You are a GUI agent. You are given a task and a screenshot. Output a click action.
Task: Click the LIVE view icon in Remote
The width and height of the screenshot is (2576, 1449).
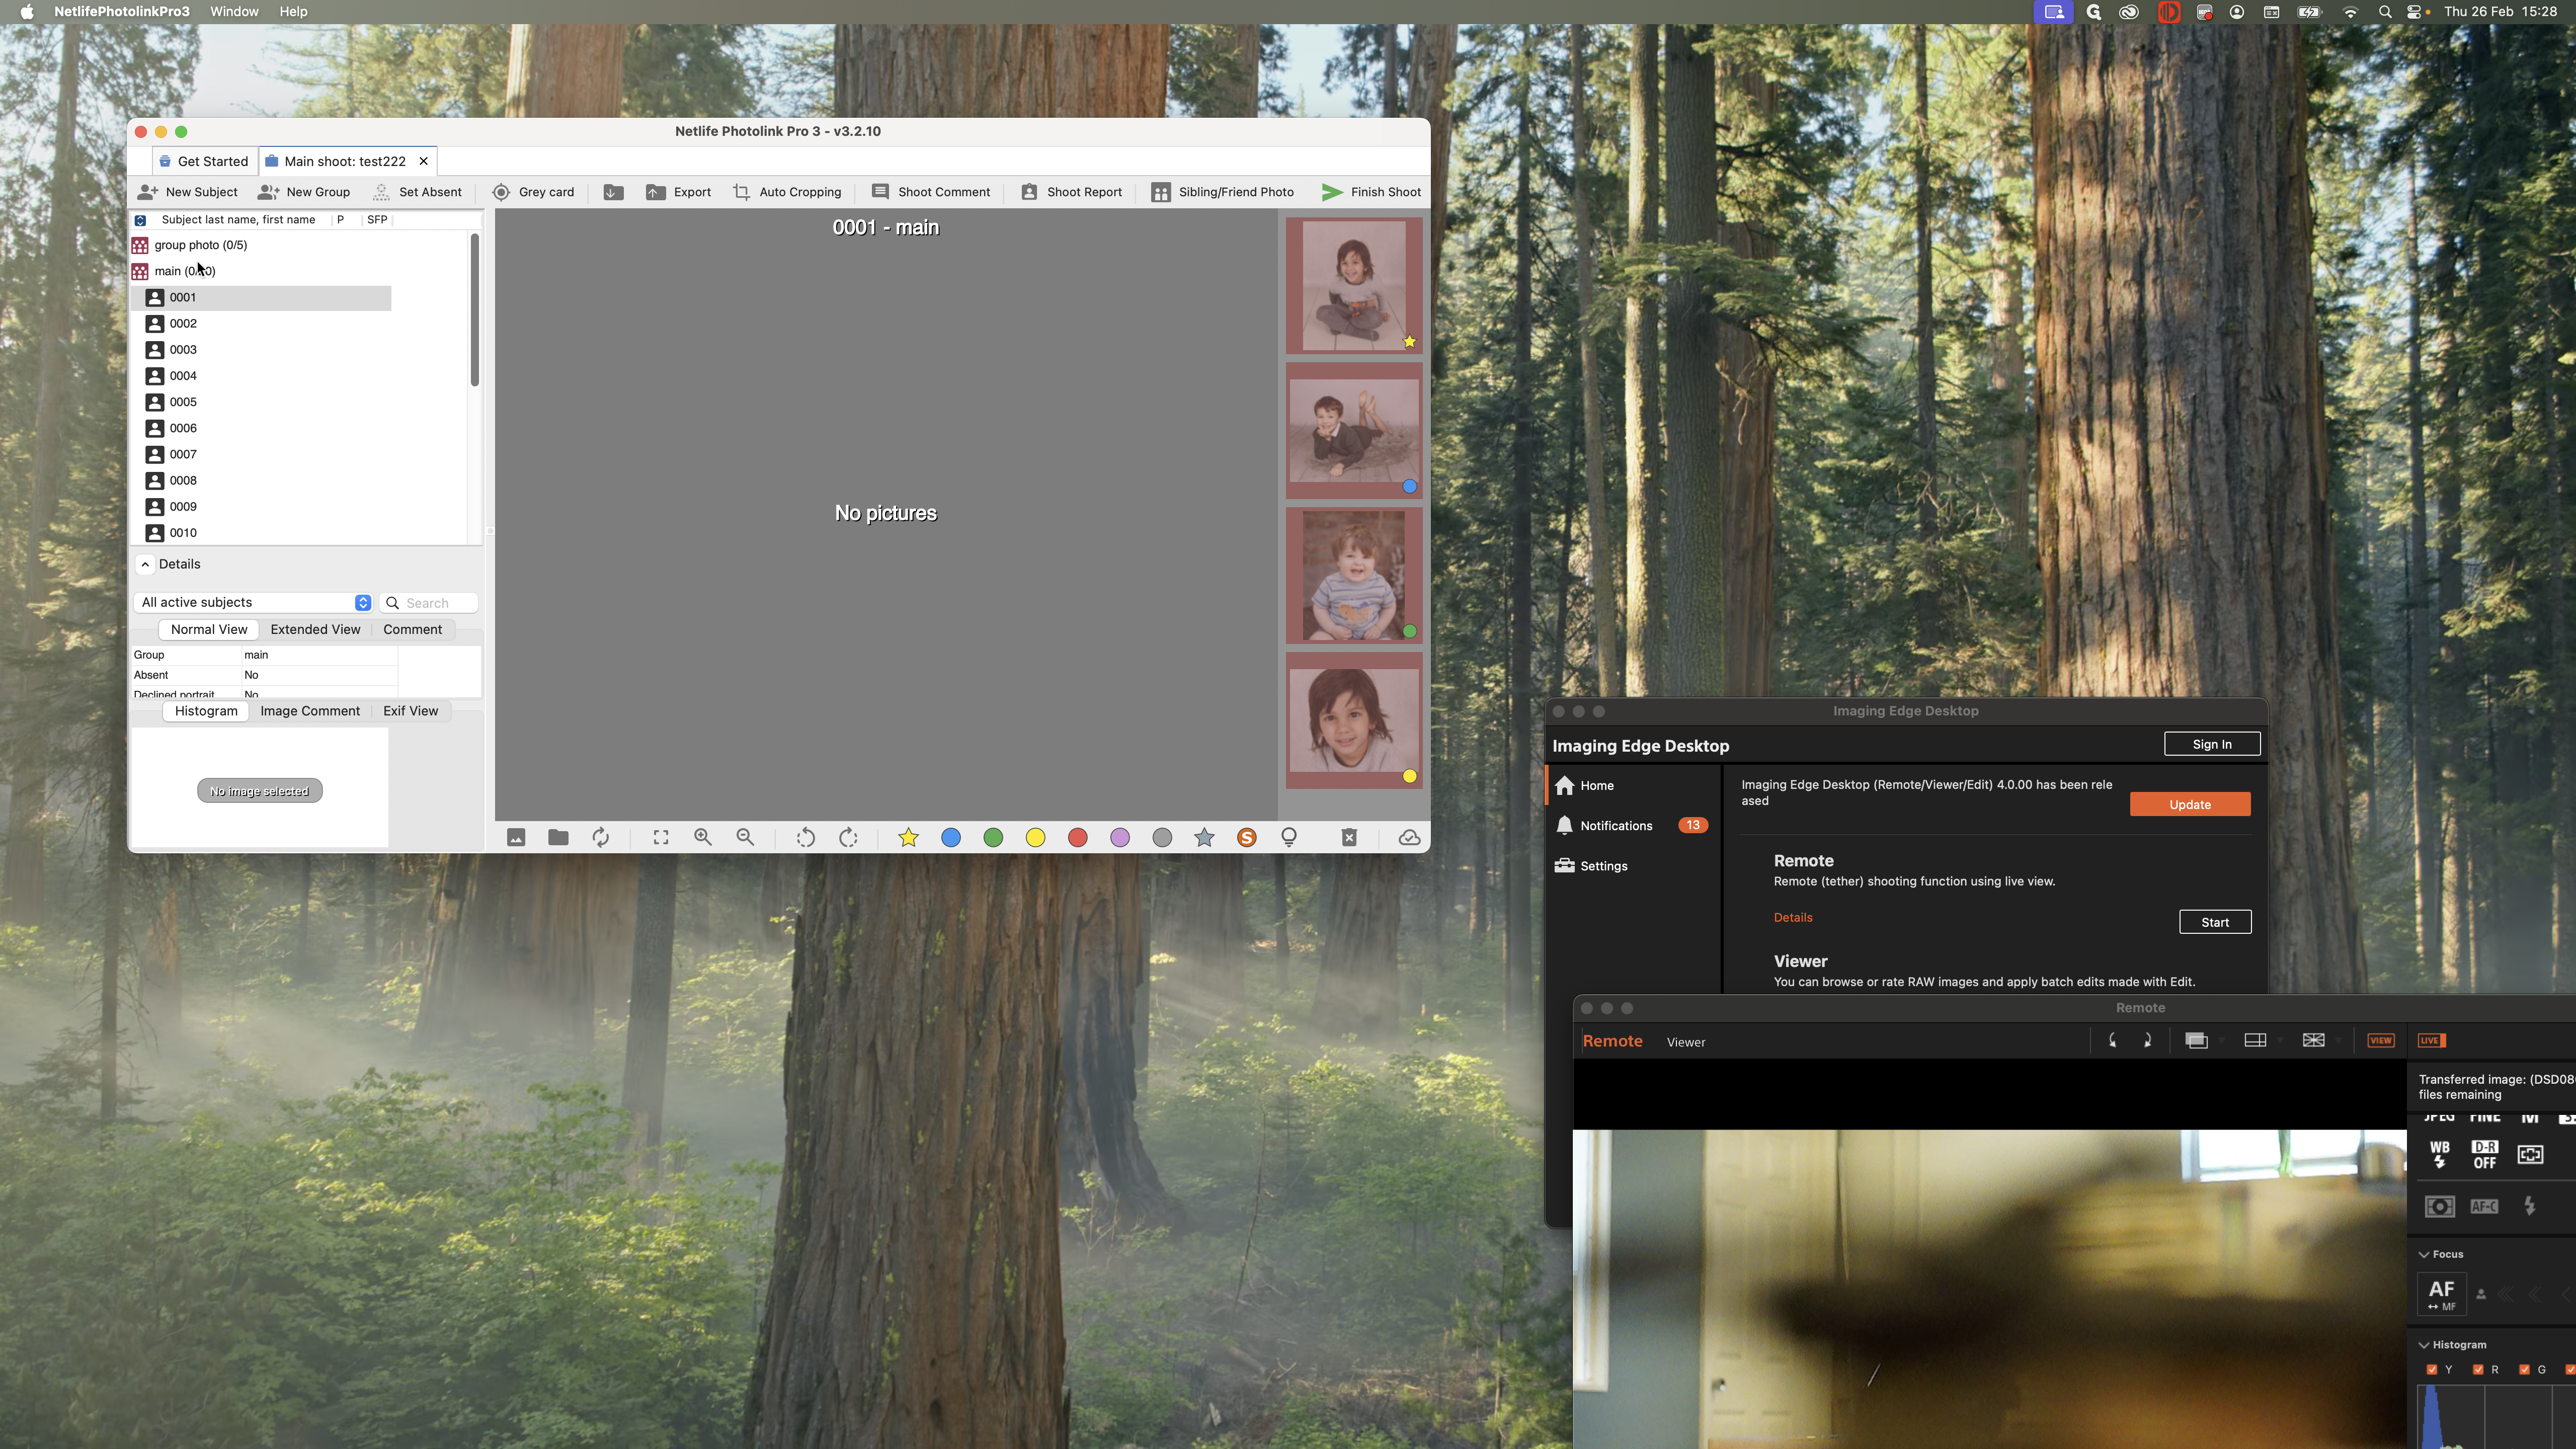coord(2431,1040)
